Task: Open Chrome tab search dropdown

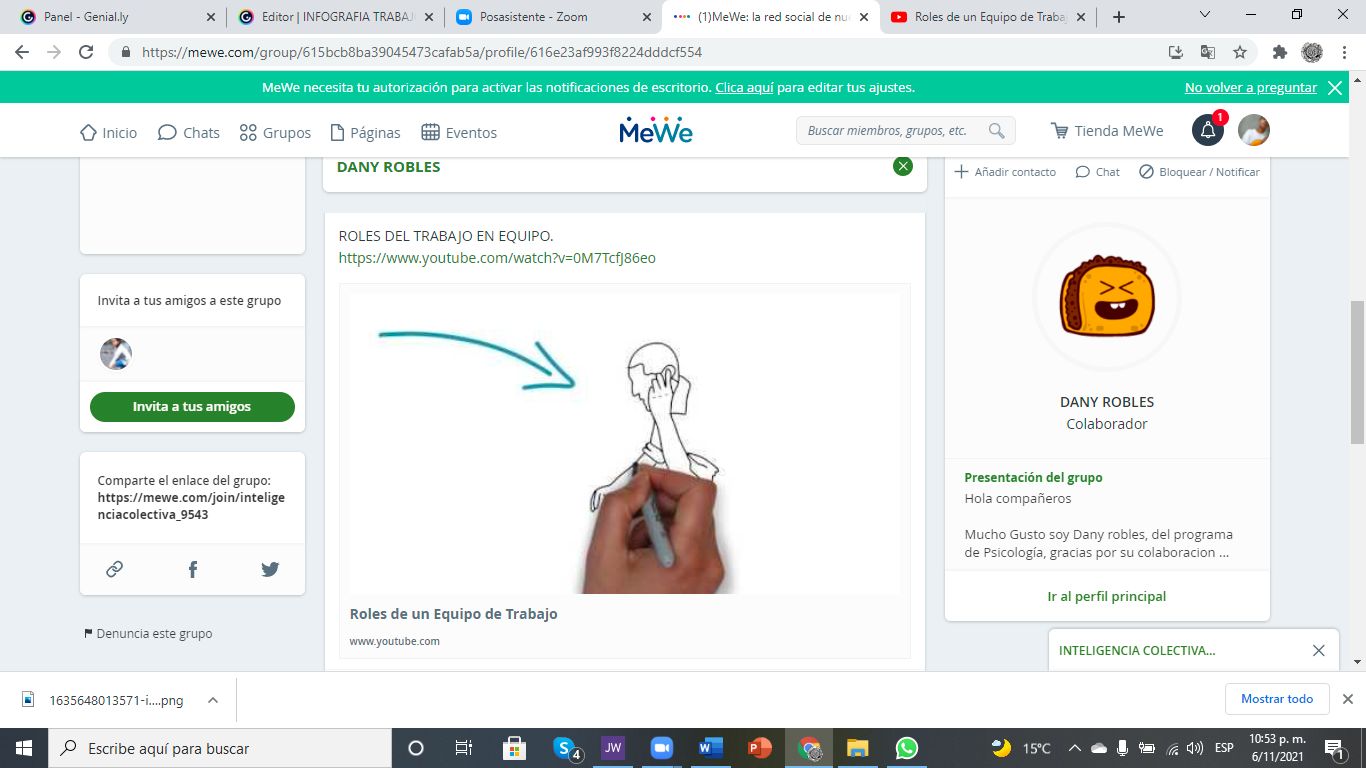Action: tap(1205, 16)
